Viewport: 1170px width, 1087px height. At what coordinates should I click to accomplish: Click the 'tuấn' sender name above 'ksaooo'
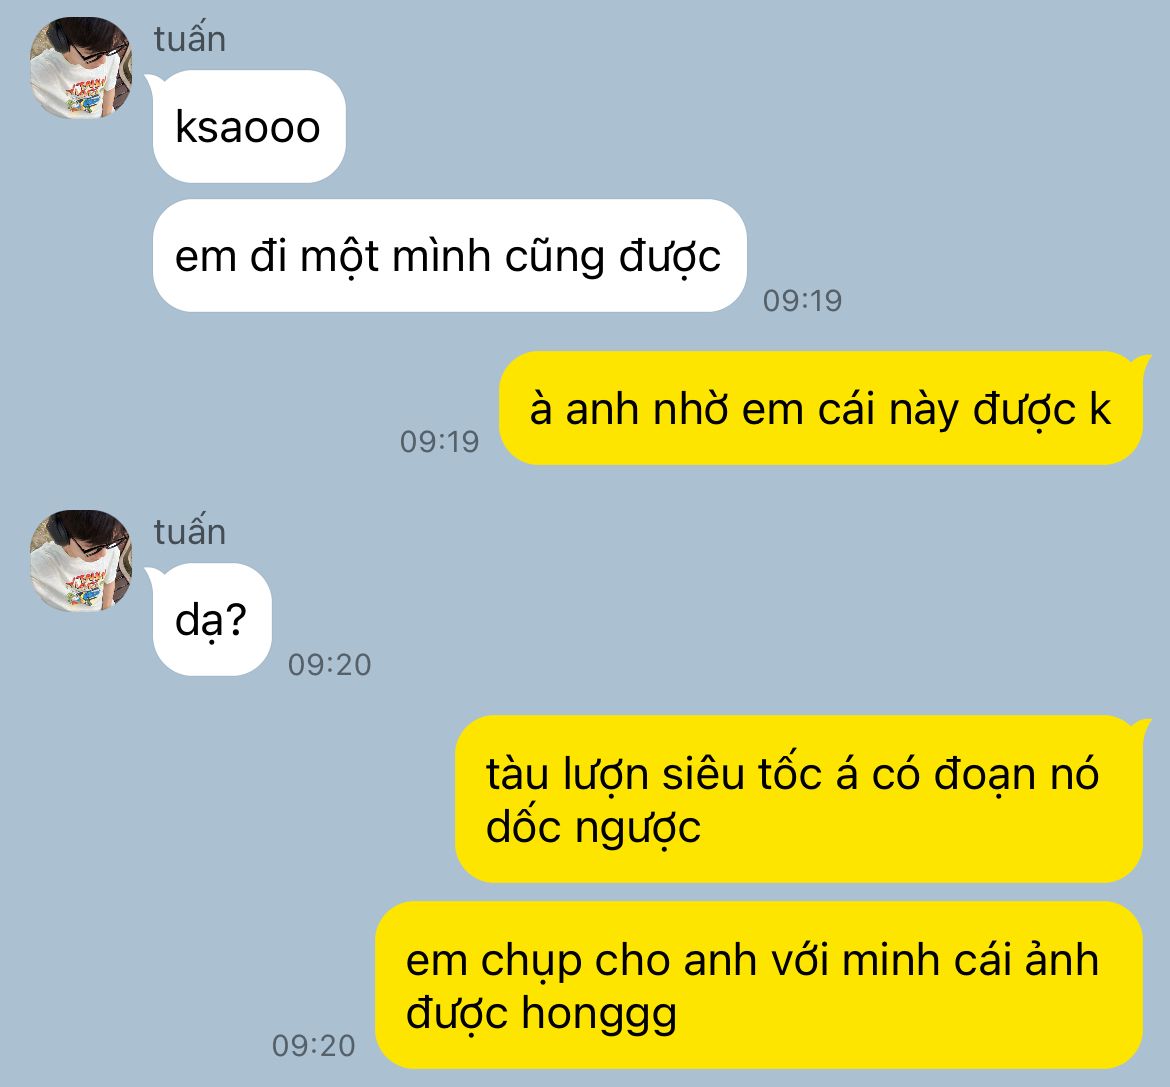coord(190,40)
